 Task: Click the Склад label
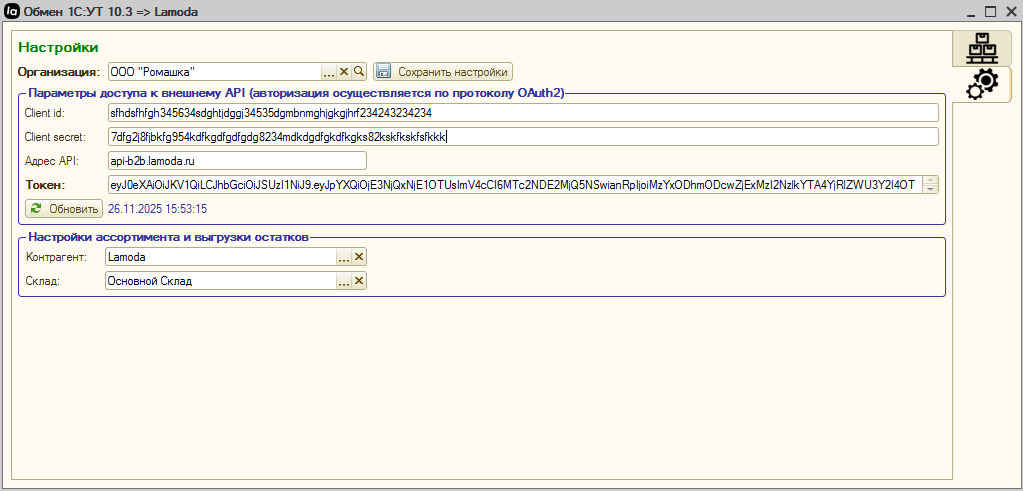tap(42, 281)
